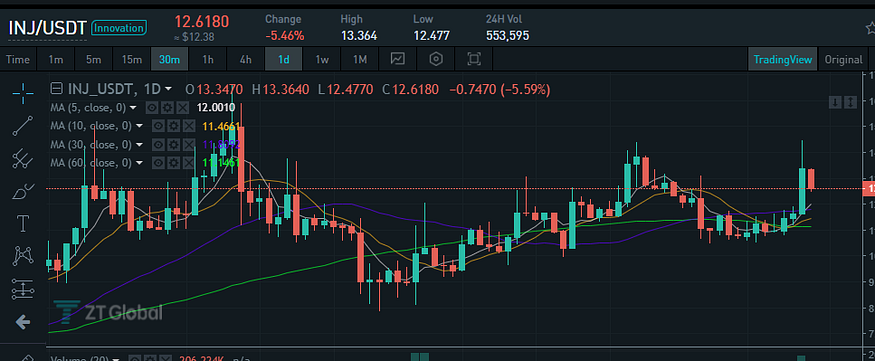
Task: Click the back arrow in left toolbar
Action: [23, 322]
